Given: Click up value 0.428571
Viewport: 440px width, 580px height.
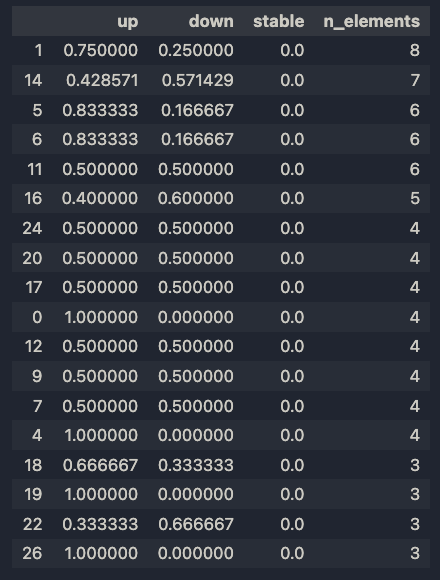Looking at the screenshot, I should coord(102,80).
